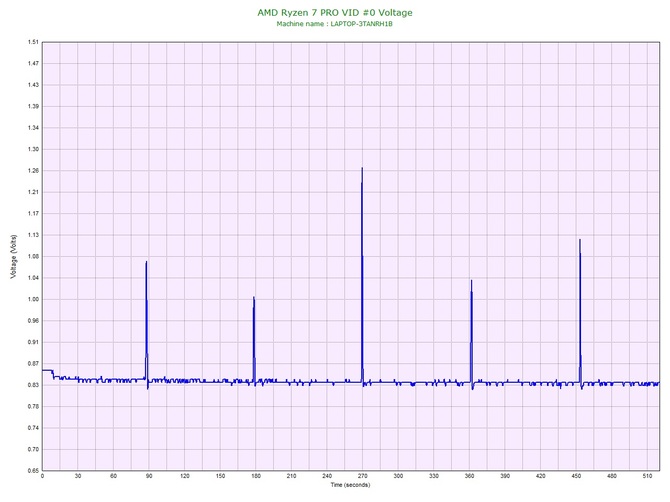
Task: Click the chart title AMD Ryzen 7 PRO VID #0 Voltage
Action: click(x=334, y=12)
